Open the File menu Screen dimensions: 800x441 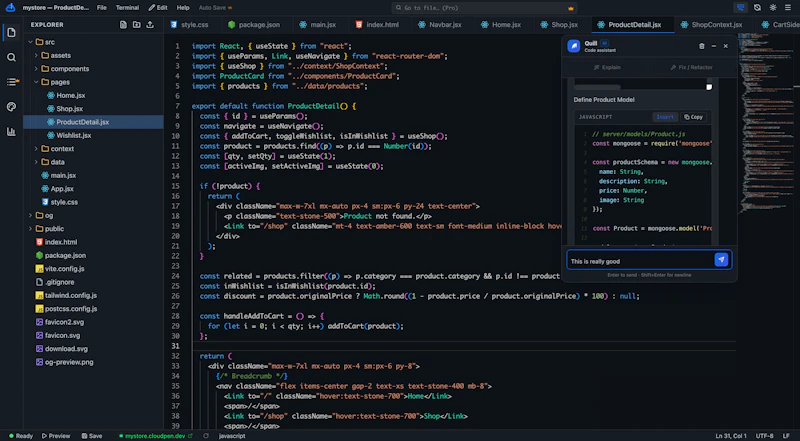click(x=102, y=8)
